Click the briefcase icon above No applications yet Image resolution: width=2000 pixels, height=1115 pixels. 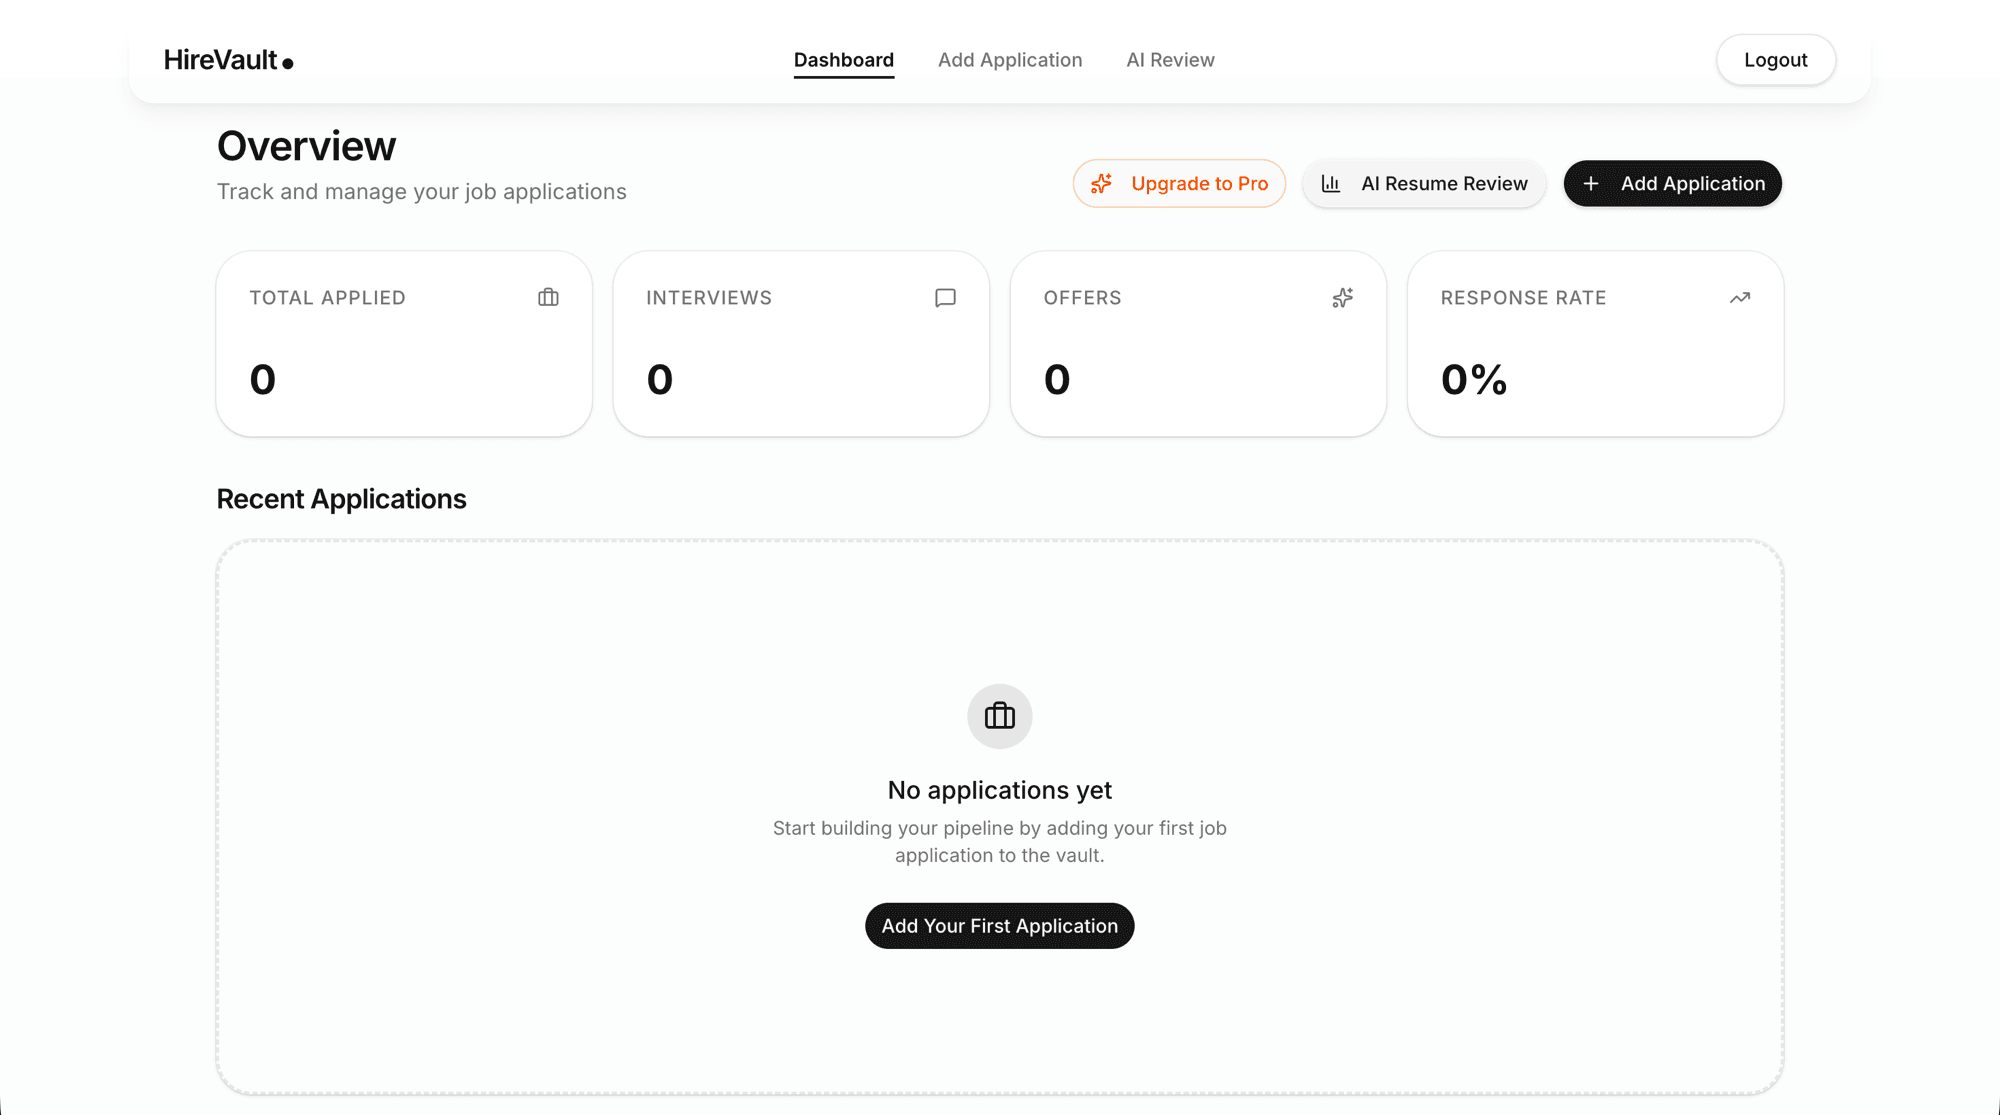click(1000, 716)
